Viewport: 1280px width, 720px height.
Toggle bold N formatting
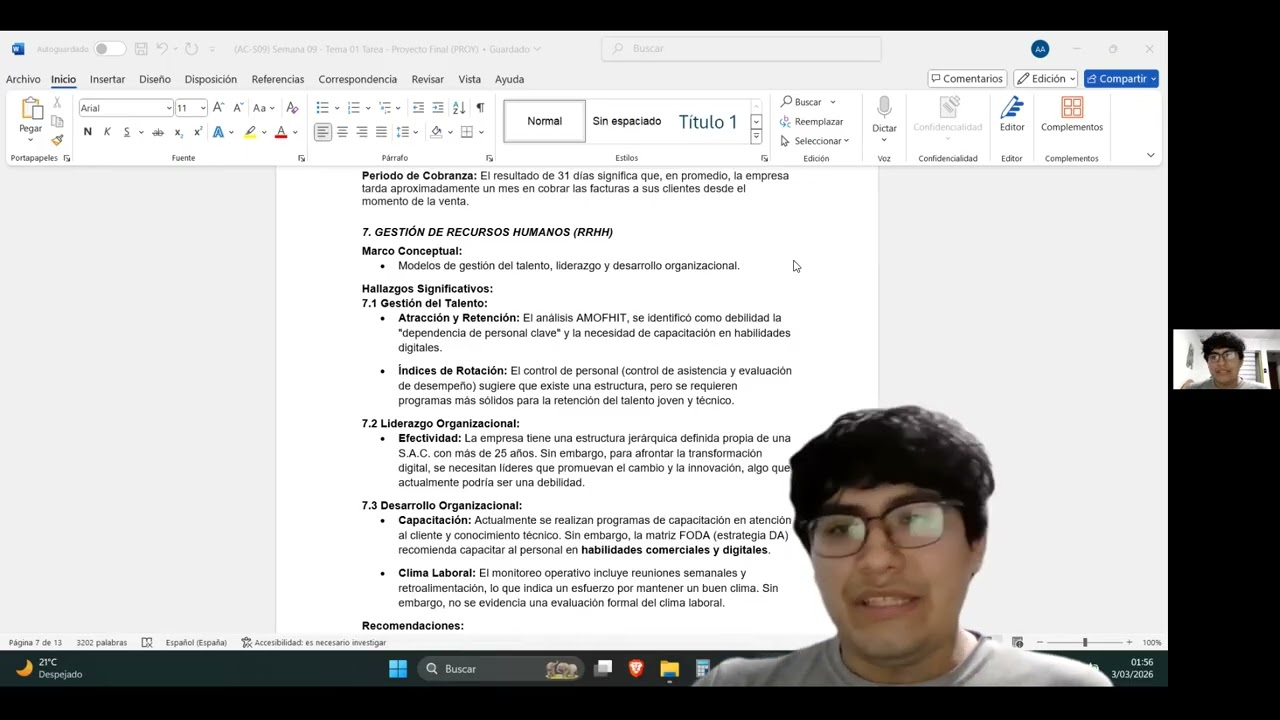click(88, 132)
